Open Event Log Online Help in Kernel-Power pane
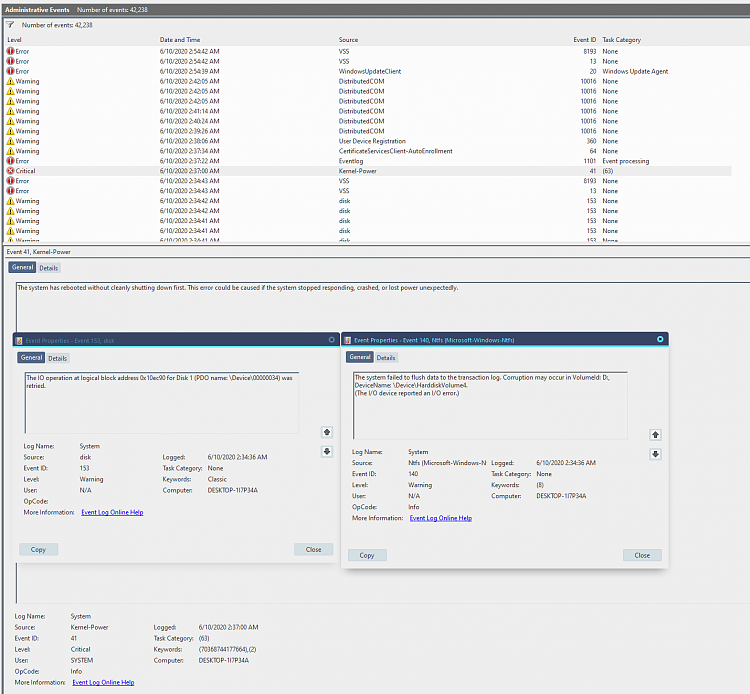This screenshot has height=694, width=750. (103, 683)
